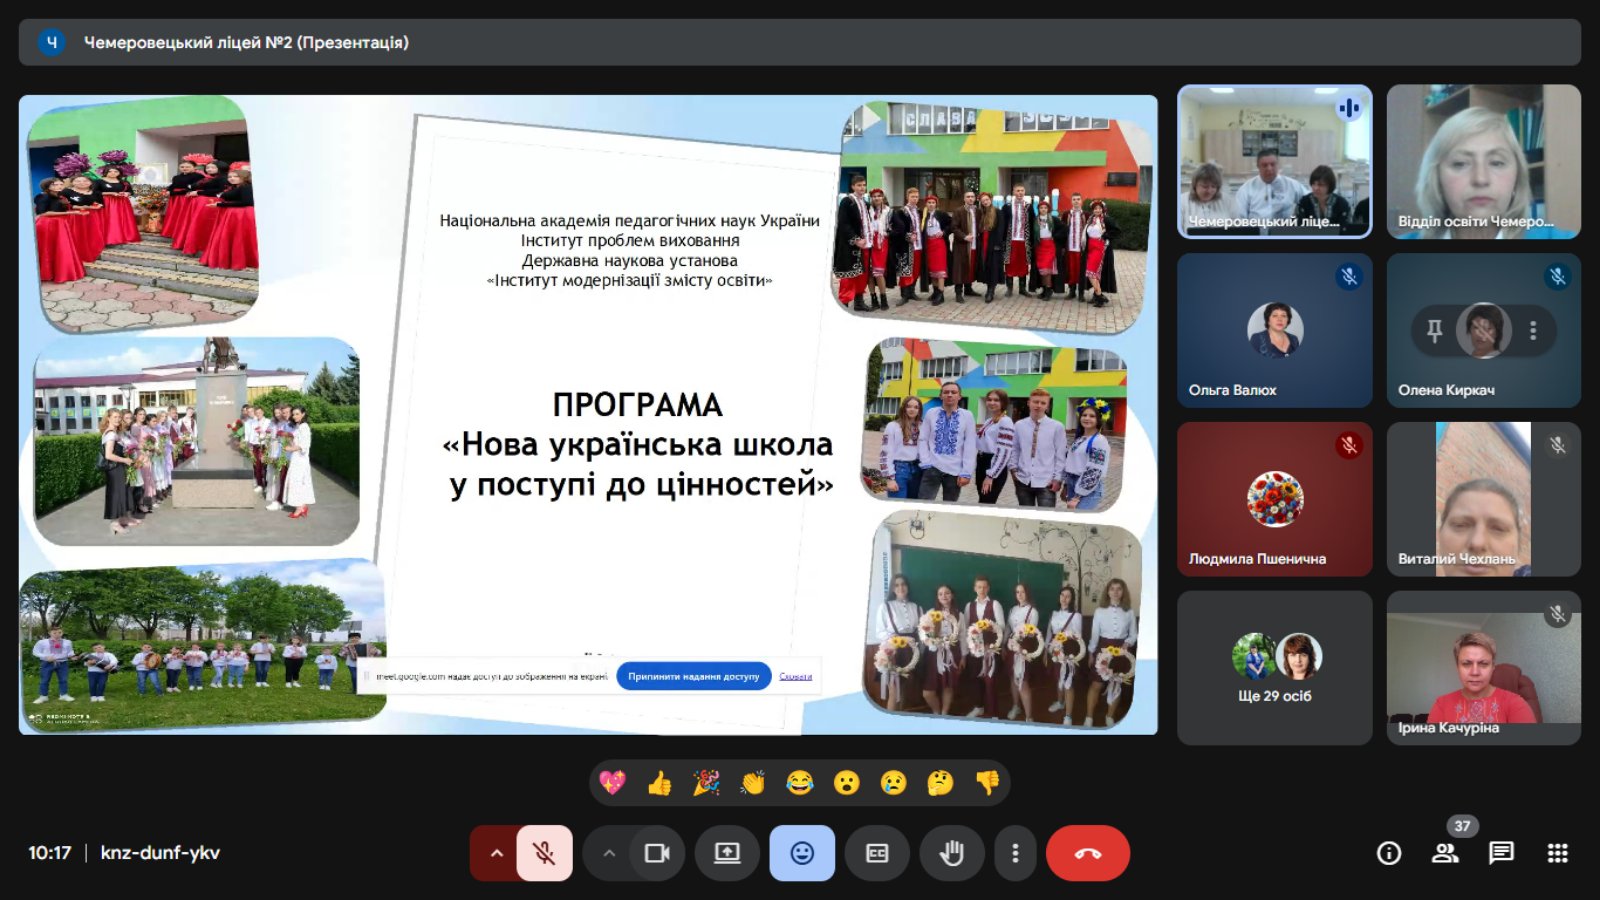Expand audio settings arrow beside microphone

click(496, 853)
